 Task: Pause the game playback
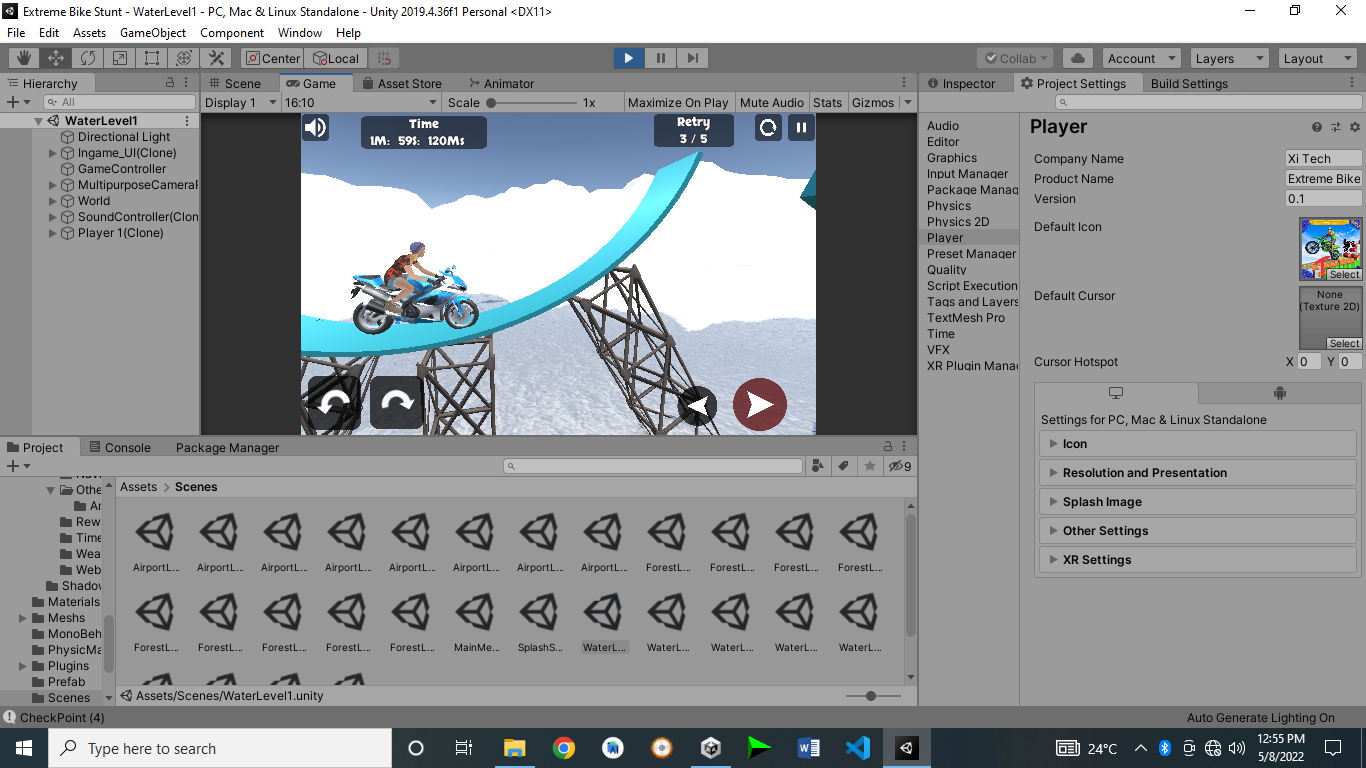click(x=660, y=58)
